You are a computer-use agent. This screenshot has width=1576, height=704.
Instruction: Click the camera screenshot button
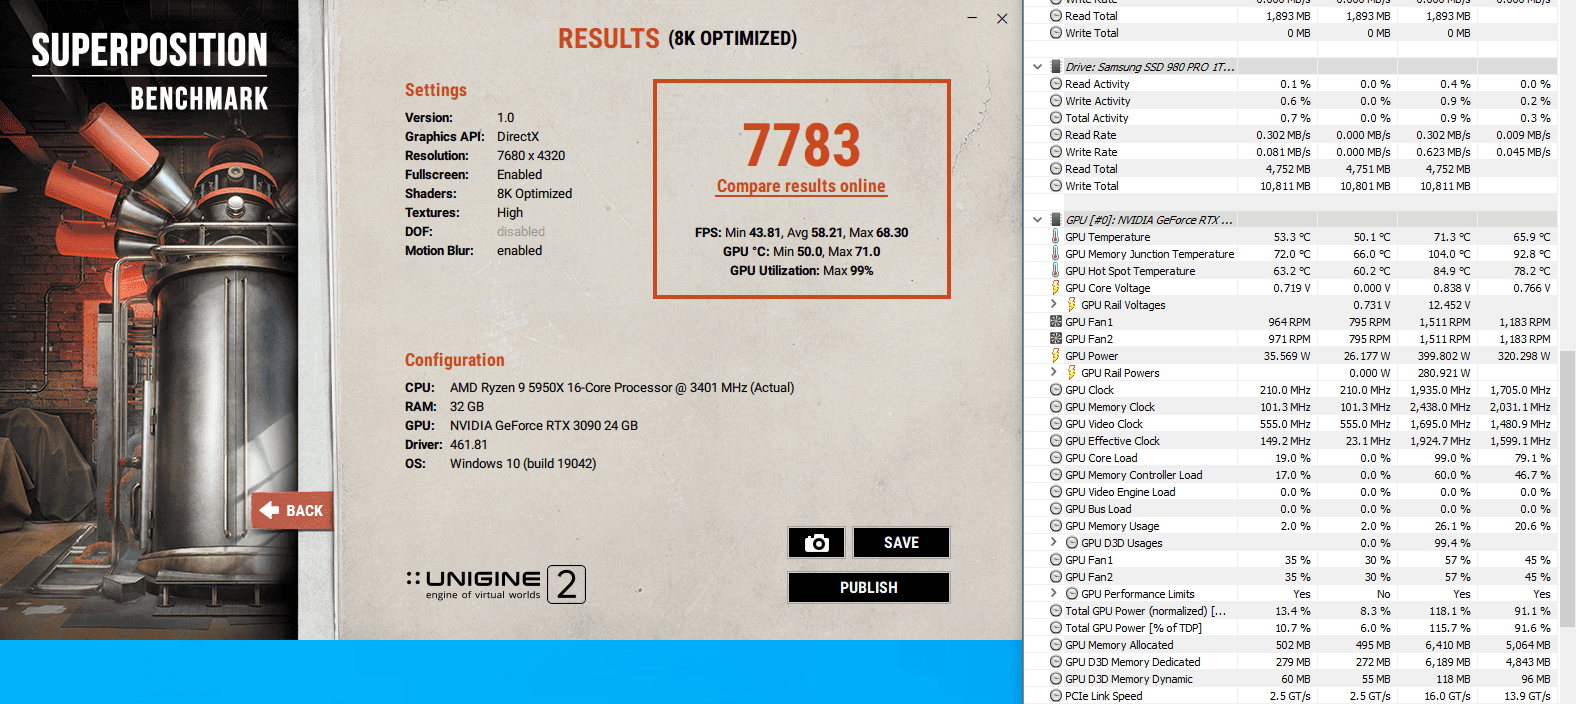(x=817, y=542)
